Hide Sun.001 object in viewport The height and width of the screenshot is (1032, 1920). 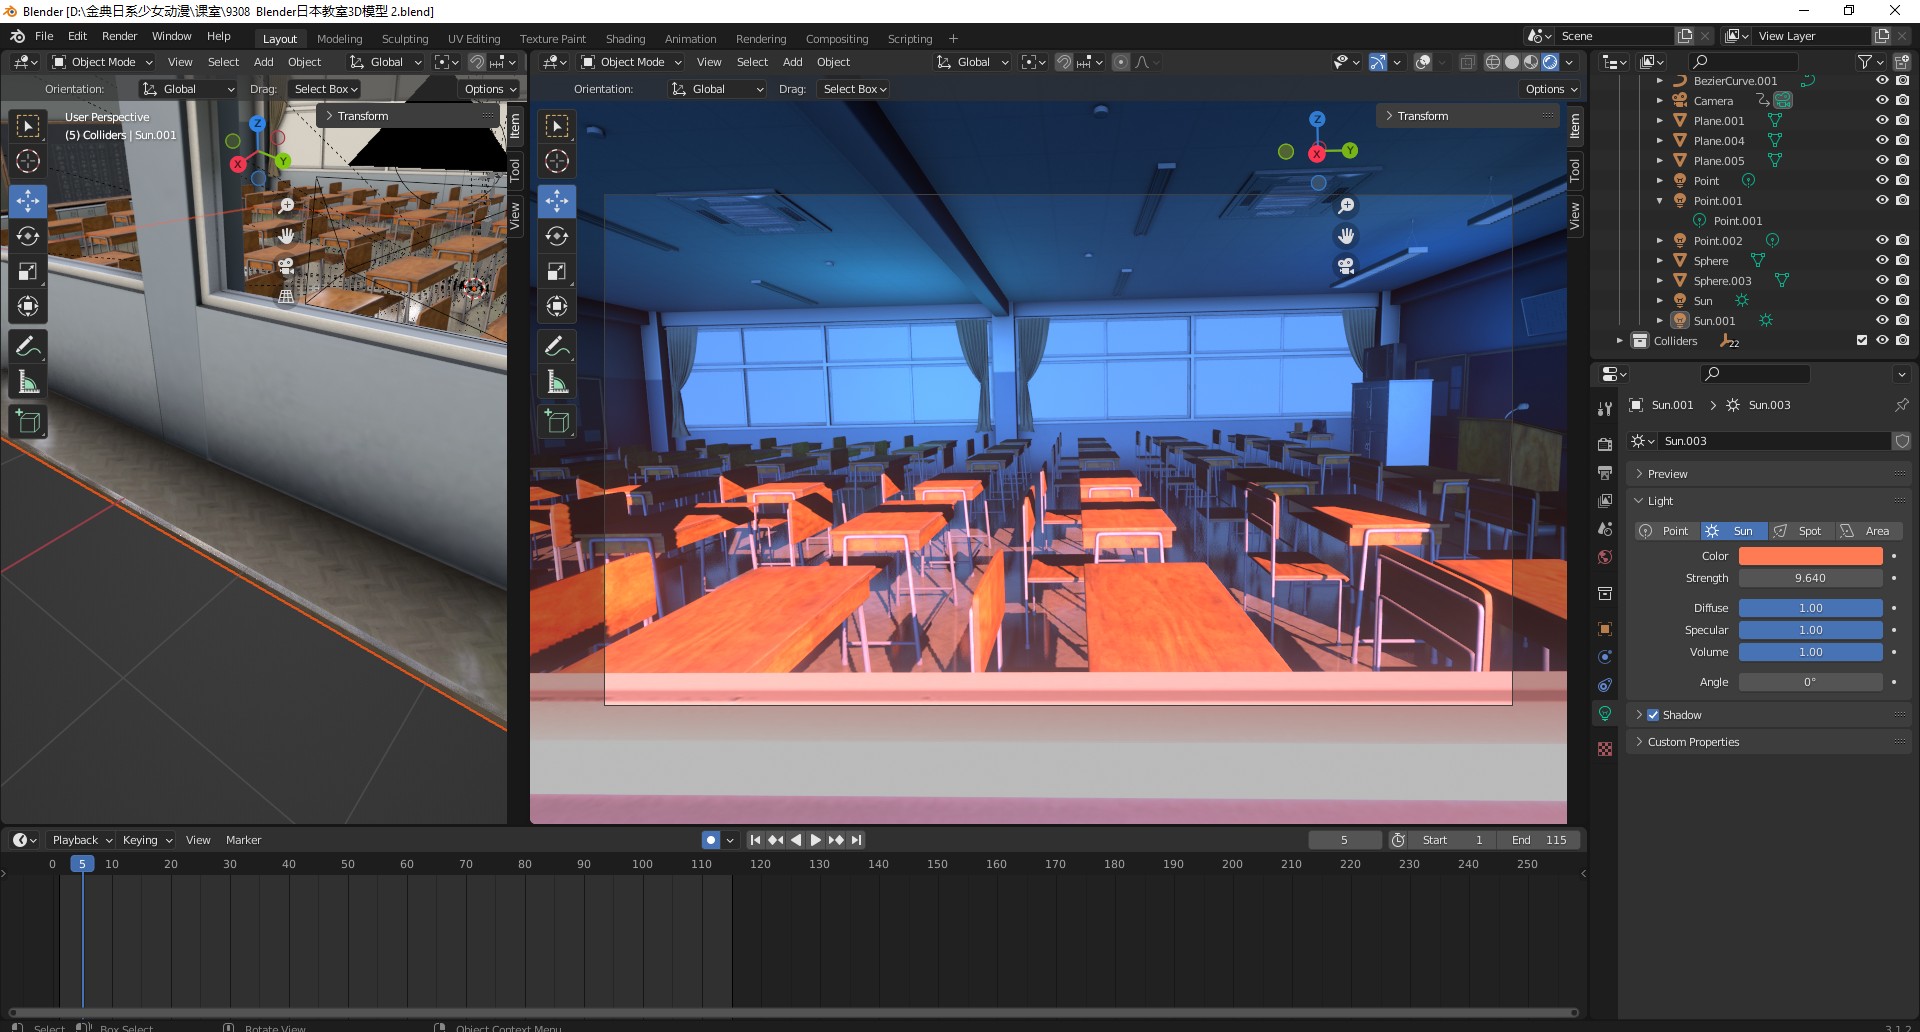pyautogui.click(x=1882, y=321)
